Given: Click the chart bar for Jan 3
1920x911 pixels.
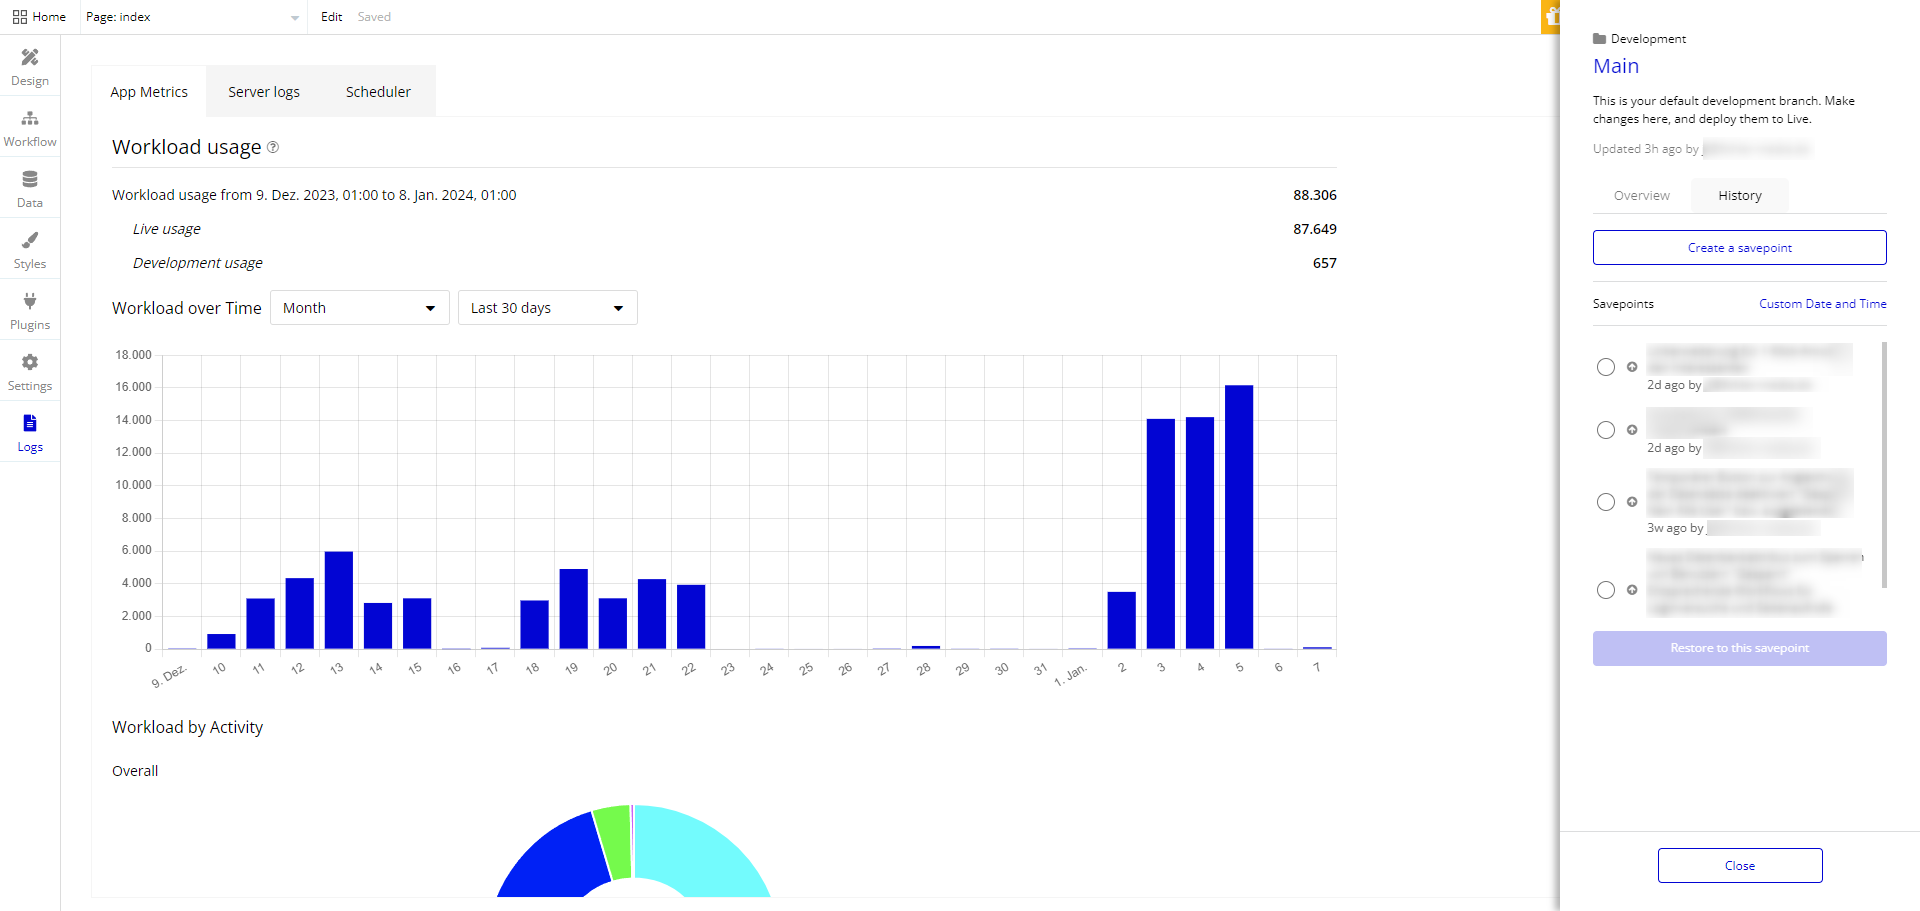Looking at the screenshot, I should pos(1161,534).
